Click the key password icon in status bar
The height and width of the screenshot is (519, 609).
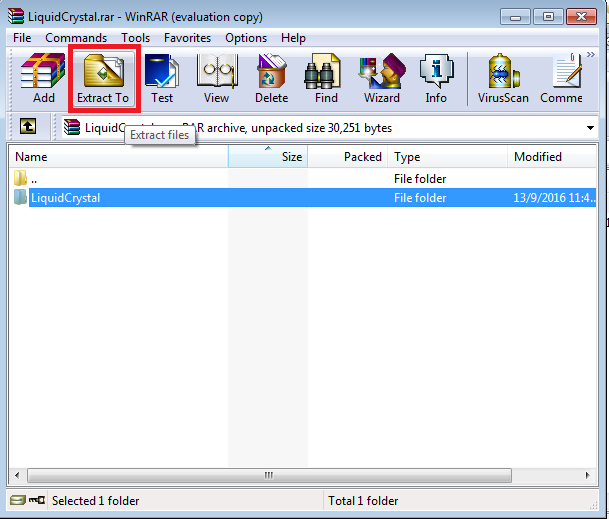point(37,500)
